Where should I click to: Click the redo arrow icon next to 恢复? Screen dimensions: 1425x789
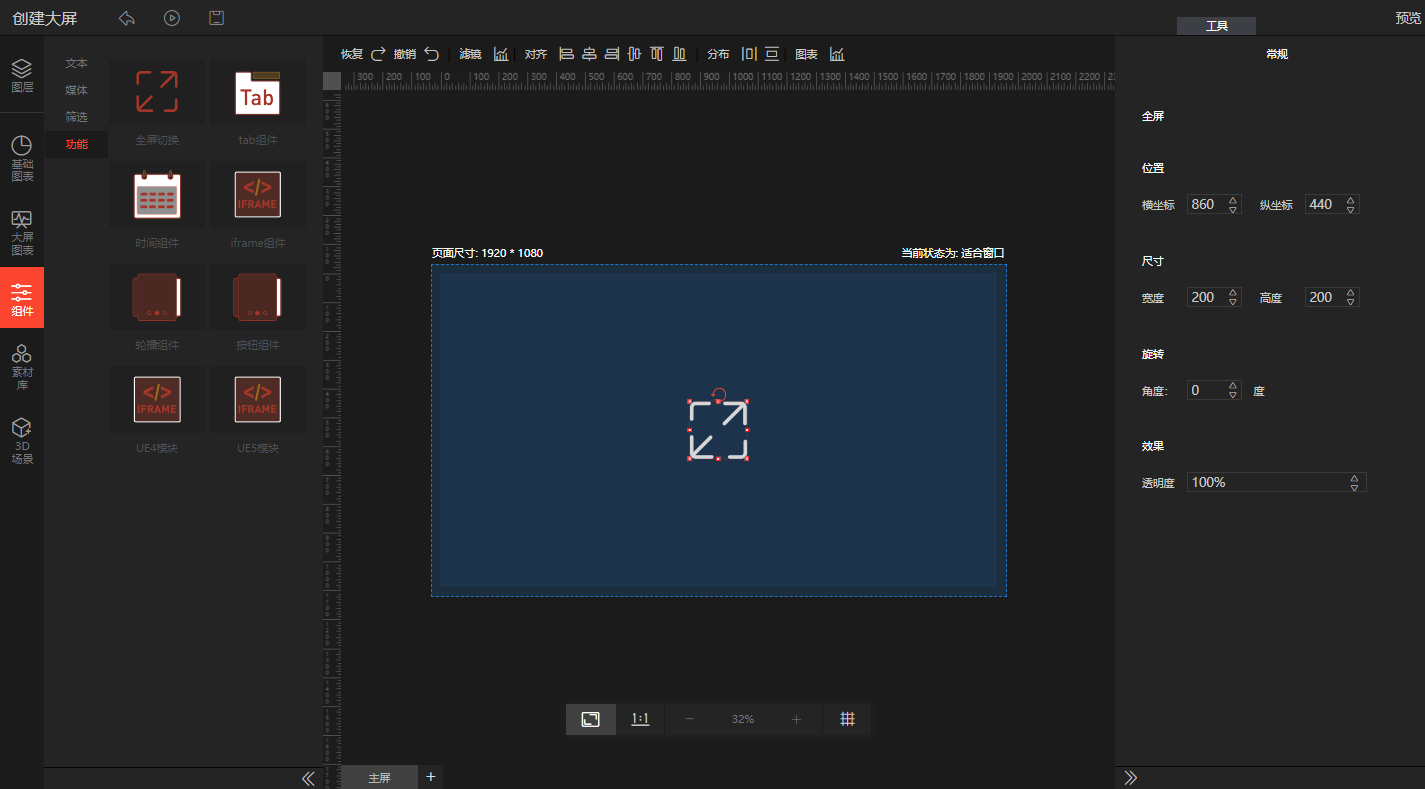(x=378, y=54)
